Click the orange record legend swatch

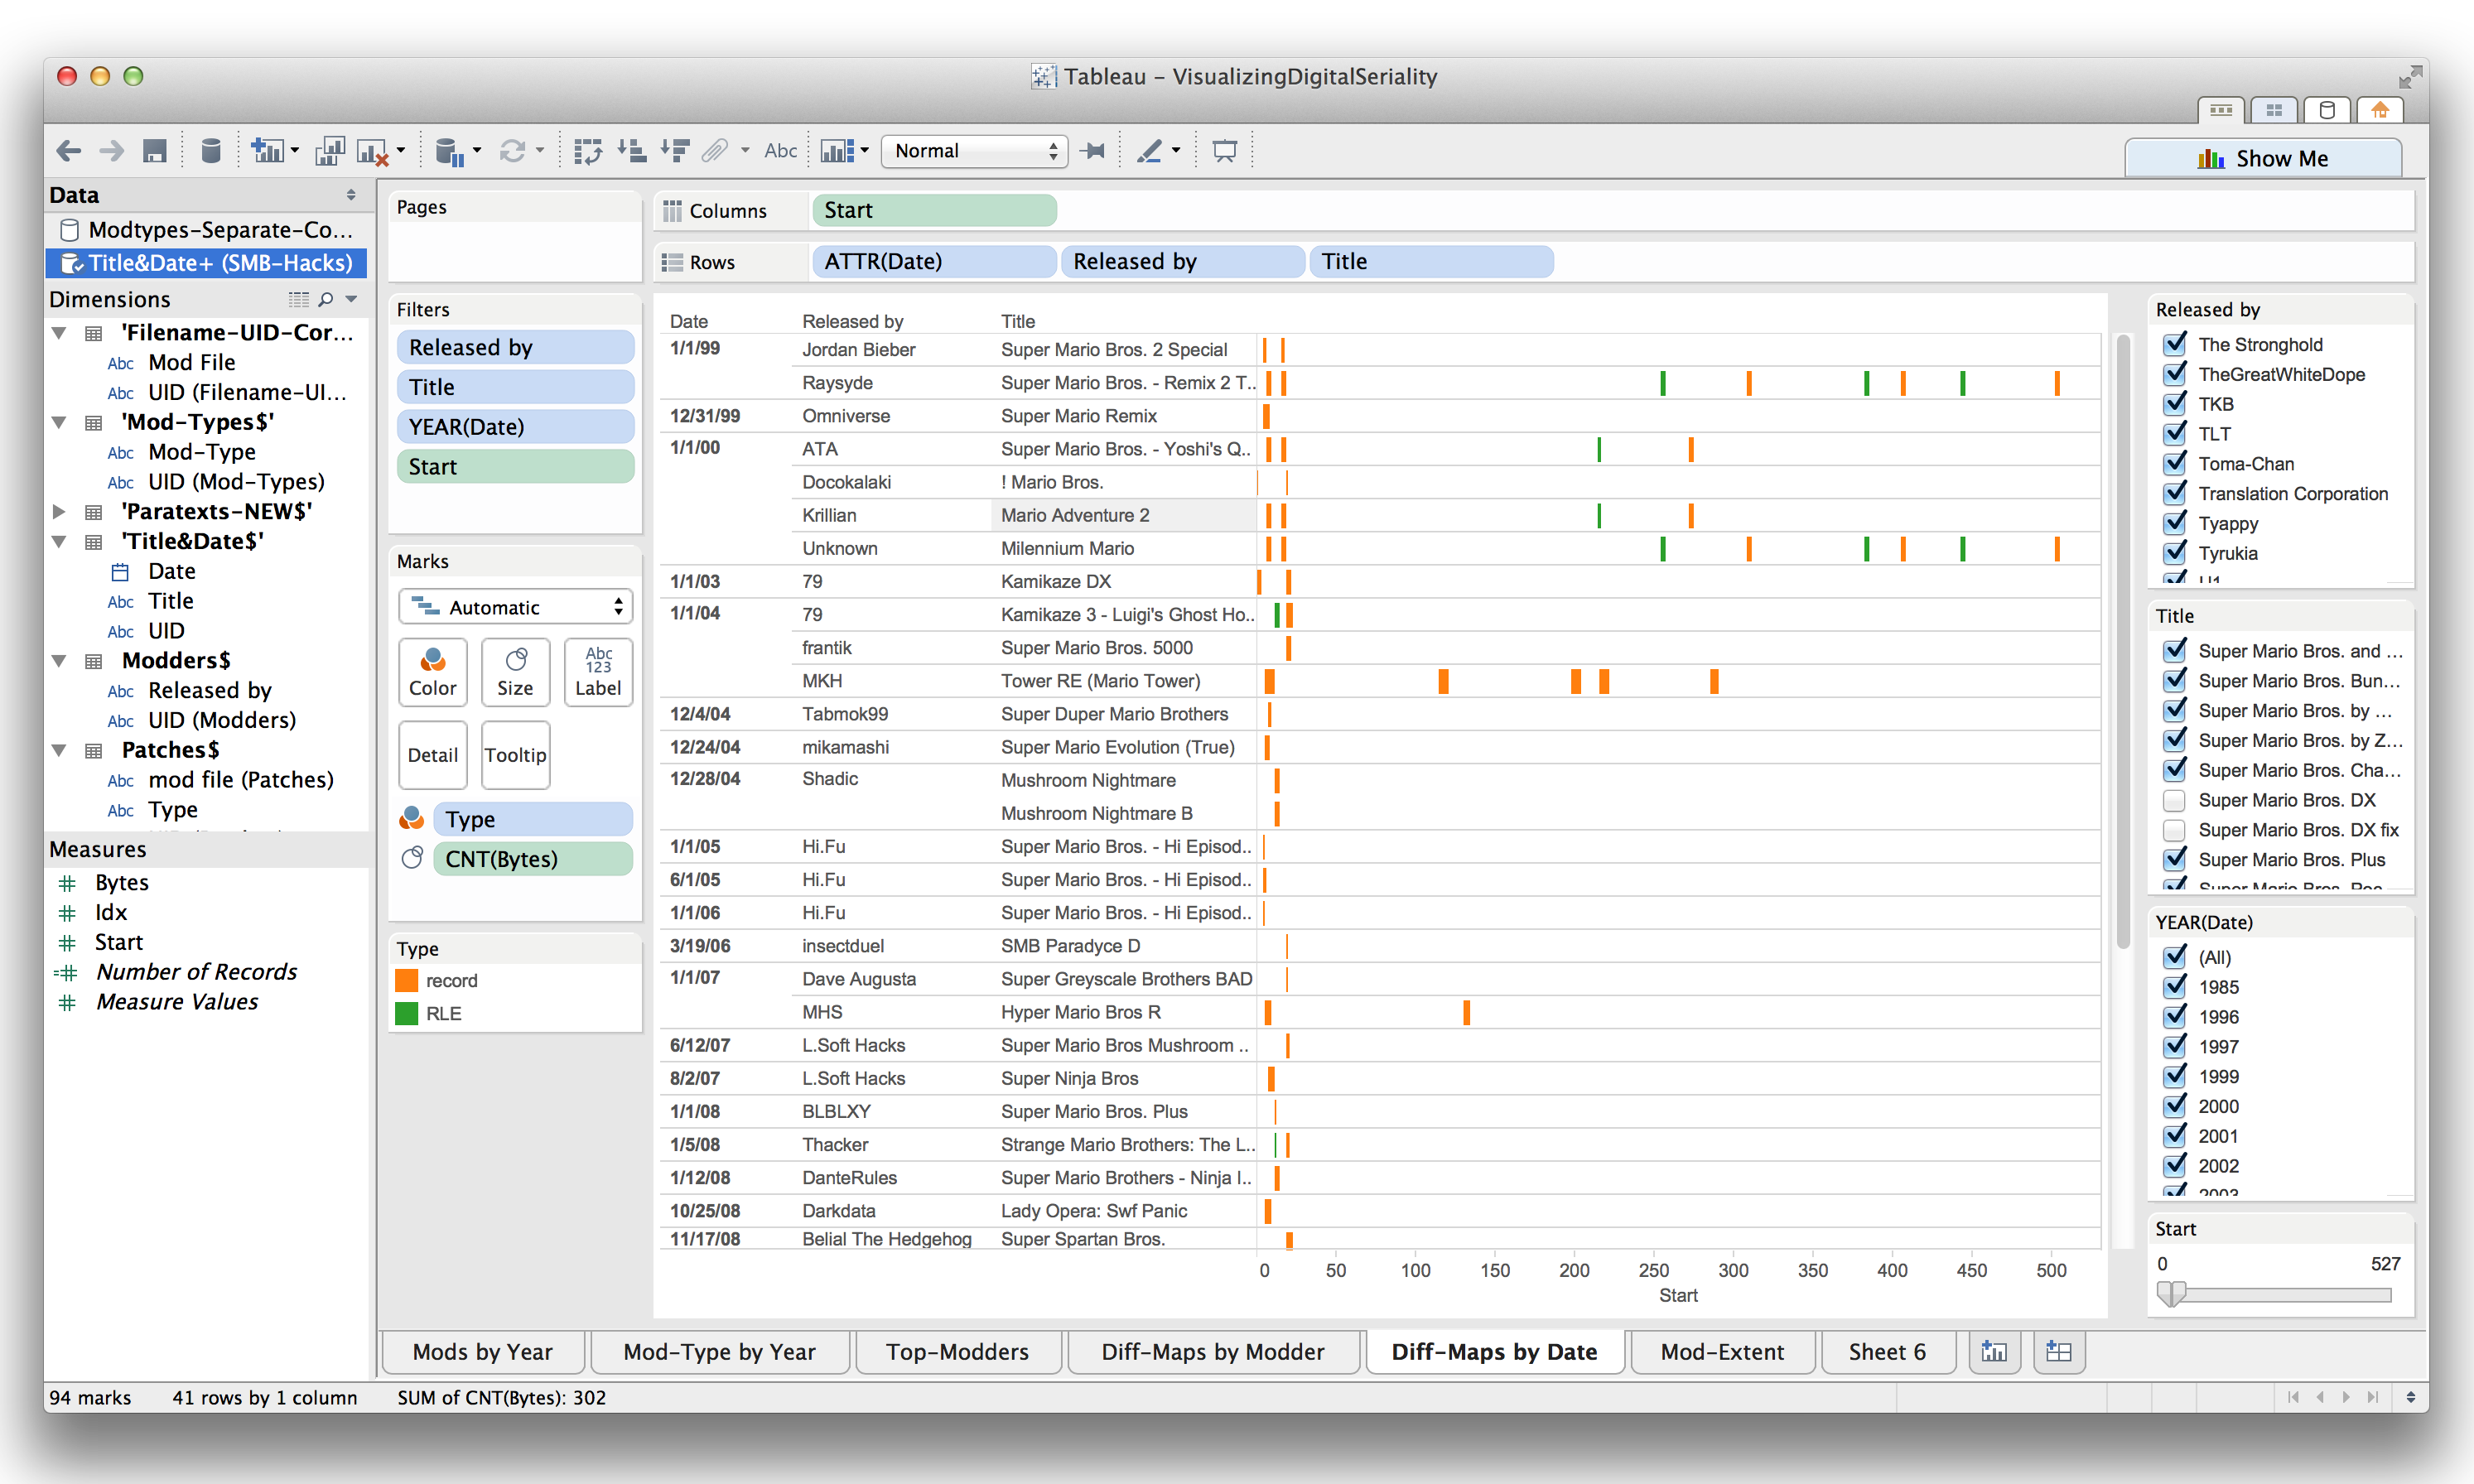pos(407,980)
